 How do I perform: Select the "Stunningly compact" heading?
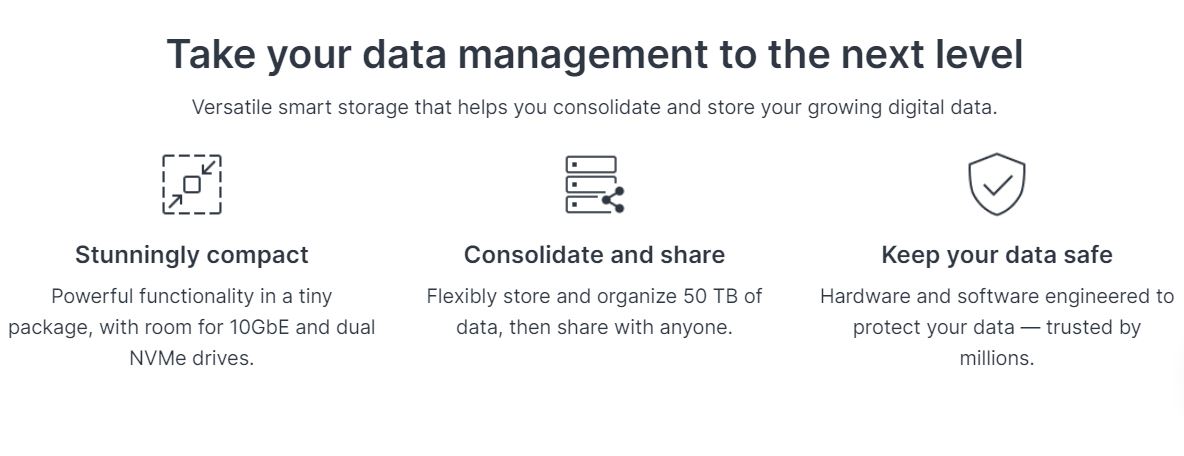[192, 255]
